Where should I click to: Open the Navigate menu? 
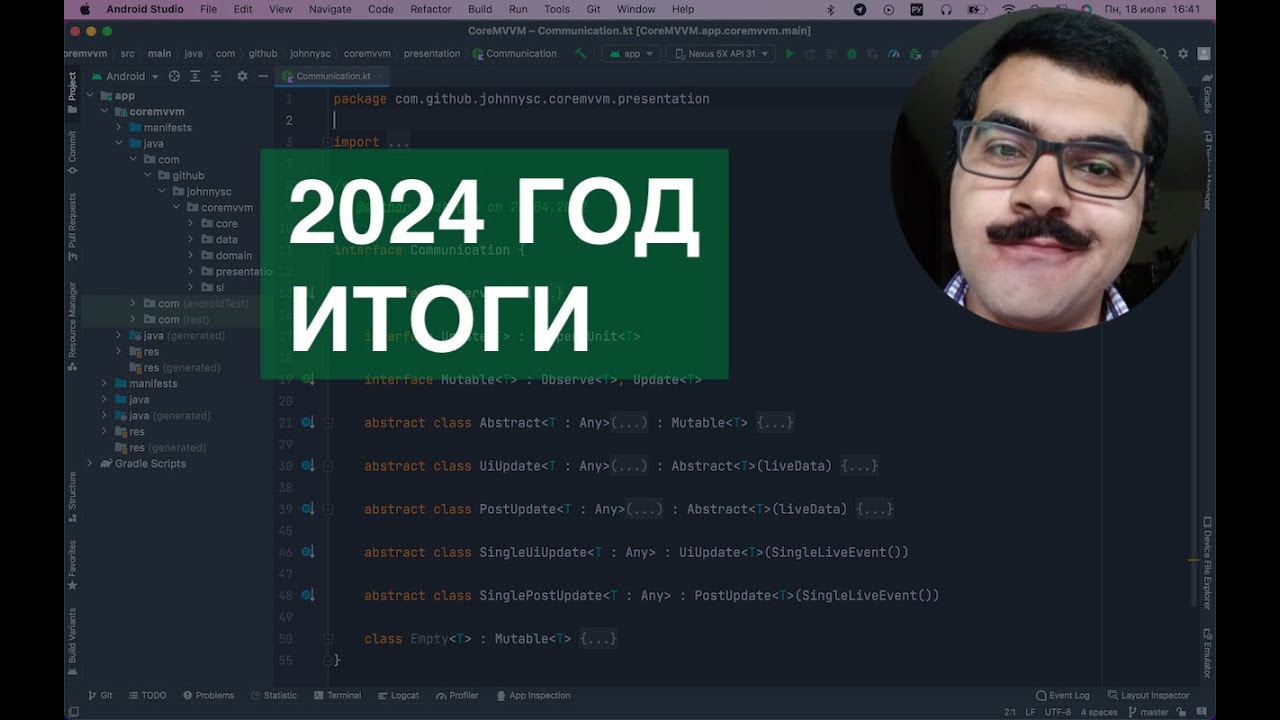click(330, 9)
